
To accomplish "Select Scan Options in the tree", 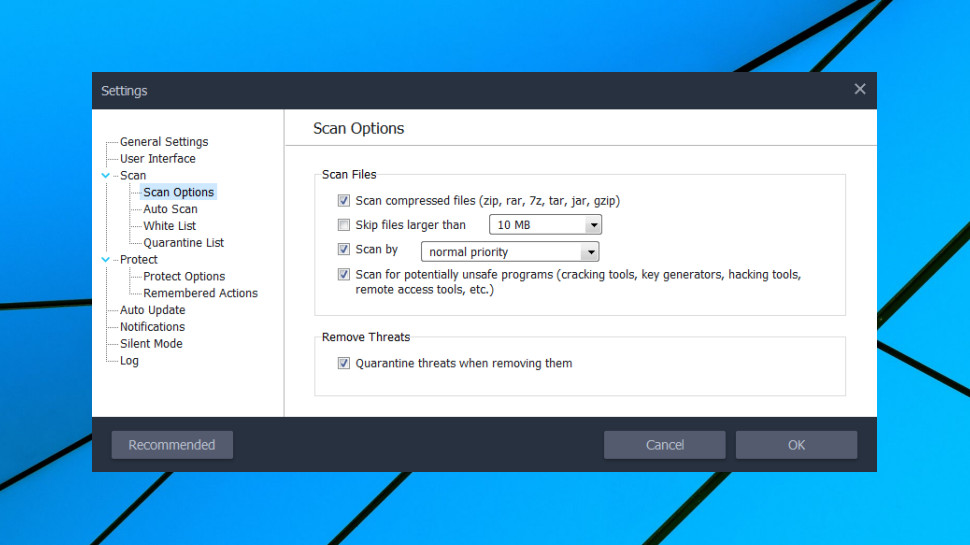I will coord(179,192).
